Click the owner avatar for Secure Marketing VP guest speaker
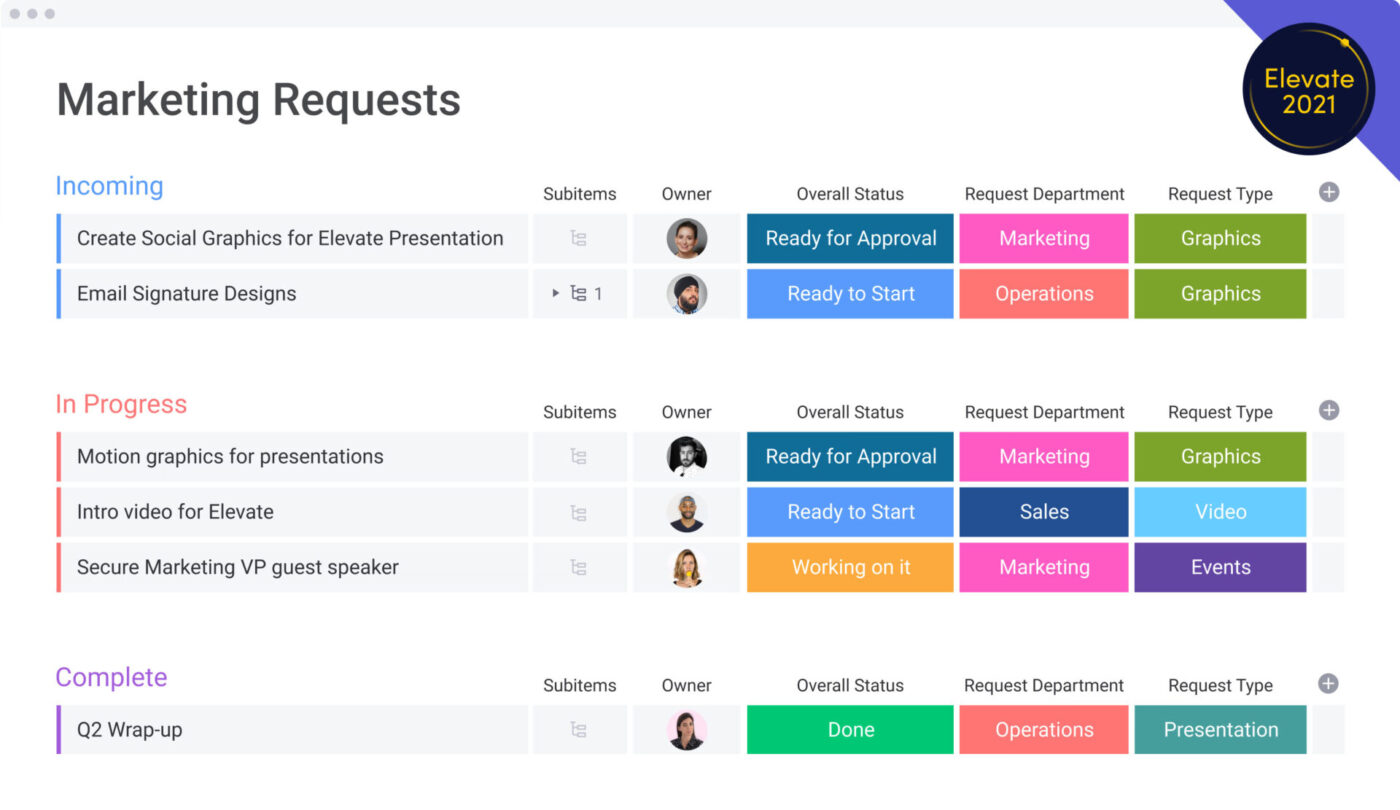Screen dimensions: 1400x810 pos(686,567)
